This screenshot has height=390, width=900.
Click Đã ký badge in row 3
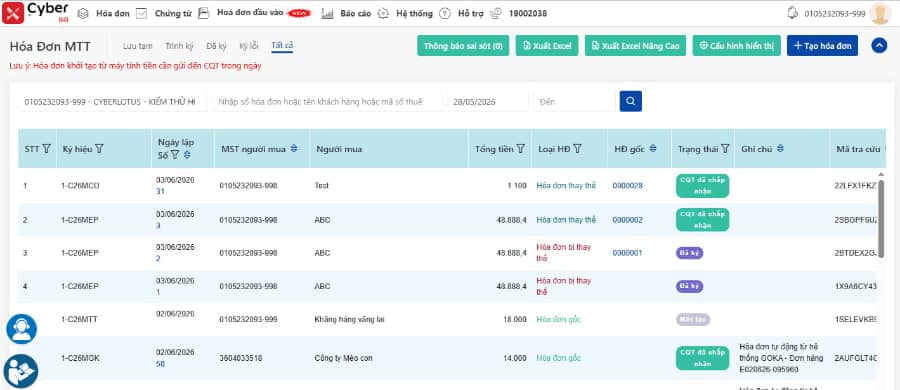(689, 253)
